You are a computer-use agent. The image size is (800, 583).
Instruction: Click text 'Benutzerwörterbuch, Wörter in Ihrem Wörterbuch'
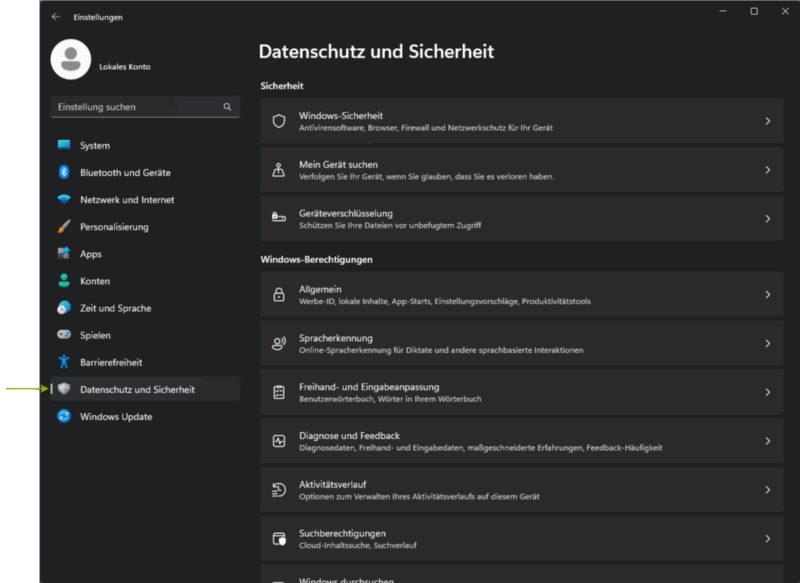click(390, 399)
